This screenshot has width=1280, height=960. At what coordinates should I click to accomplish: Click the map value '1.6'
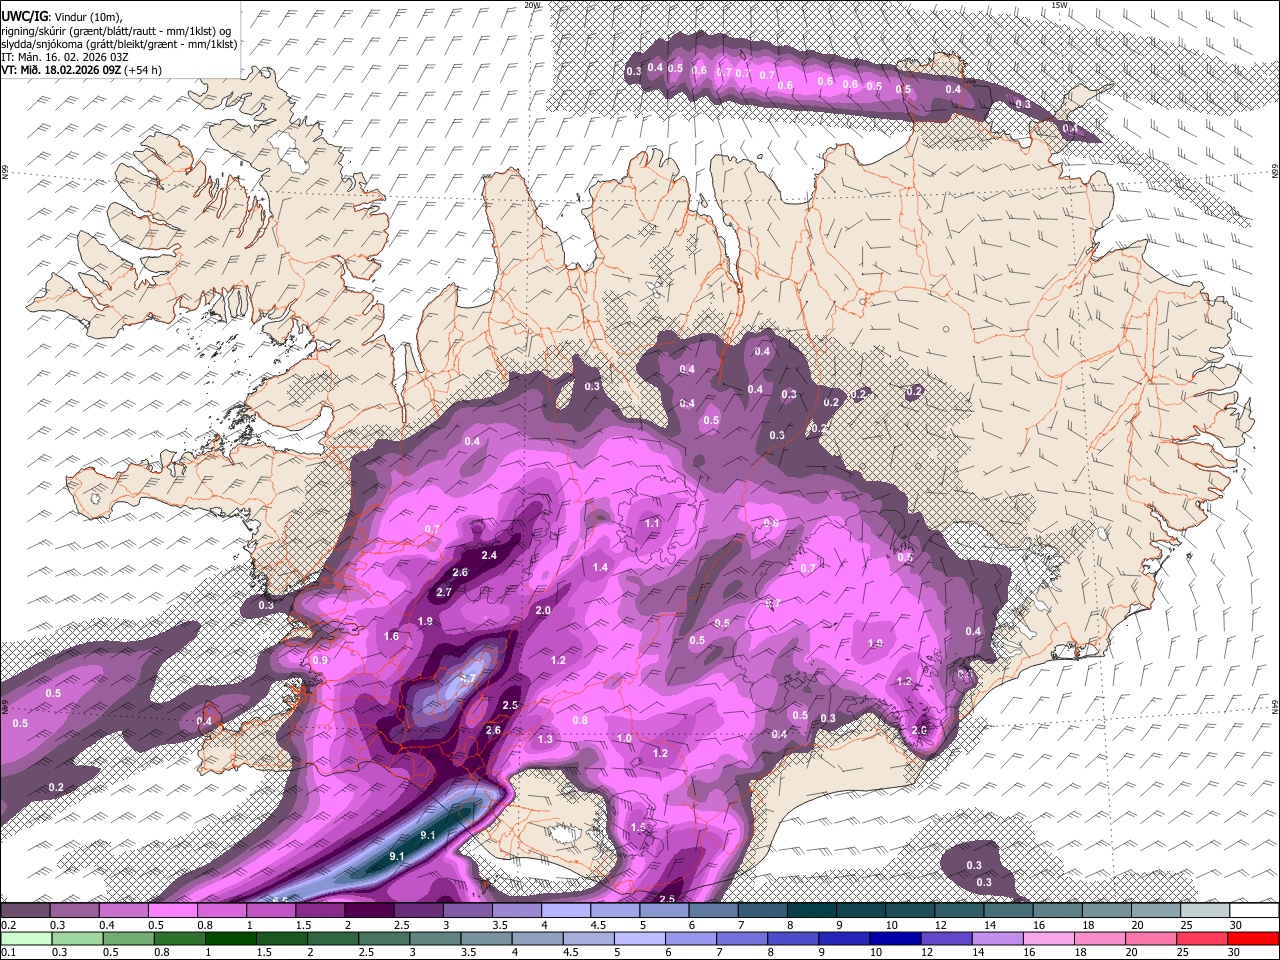tap(391, 636)
